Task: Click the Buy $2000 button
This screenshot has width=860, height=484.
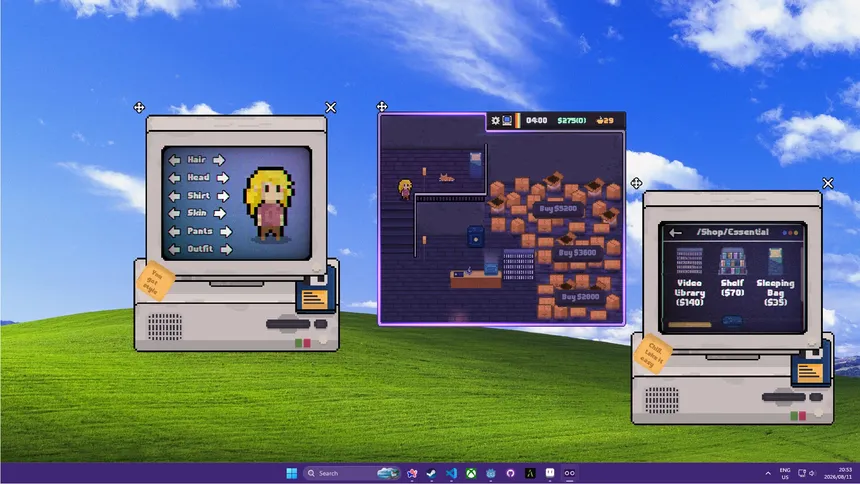Action: 580,297
